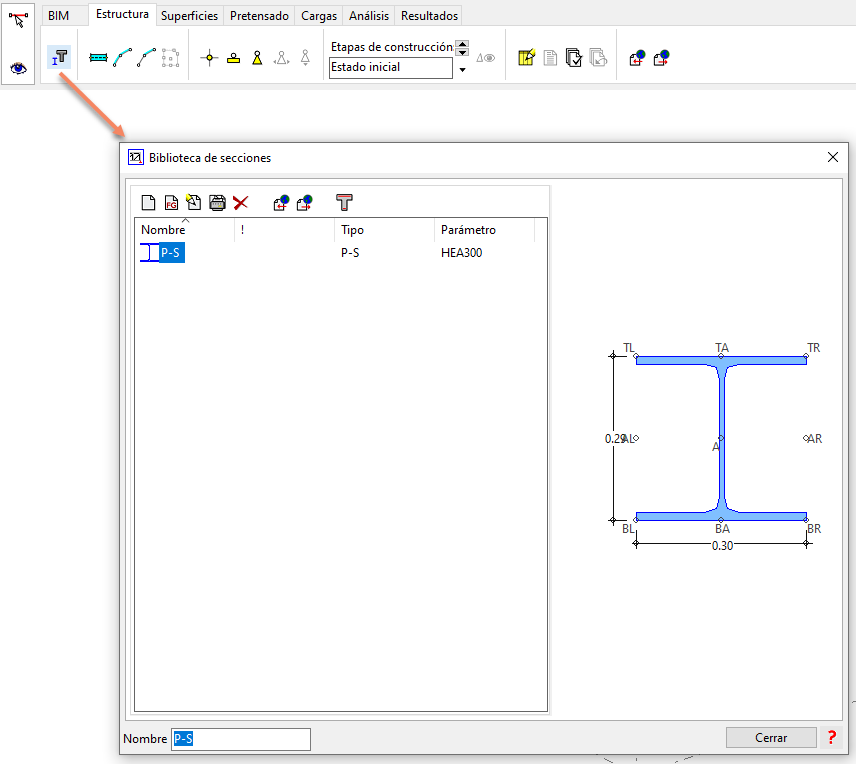Click the Biblioteca de secciones title icon
This screenshot has width=856, height=764.
[135, 157]
